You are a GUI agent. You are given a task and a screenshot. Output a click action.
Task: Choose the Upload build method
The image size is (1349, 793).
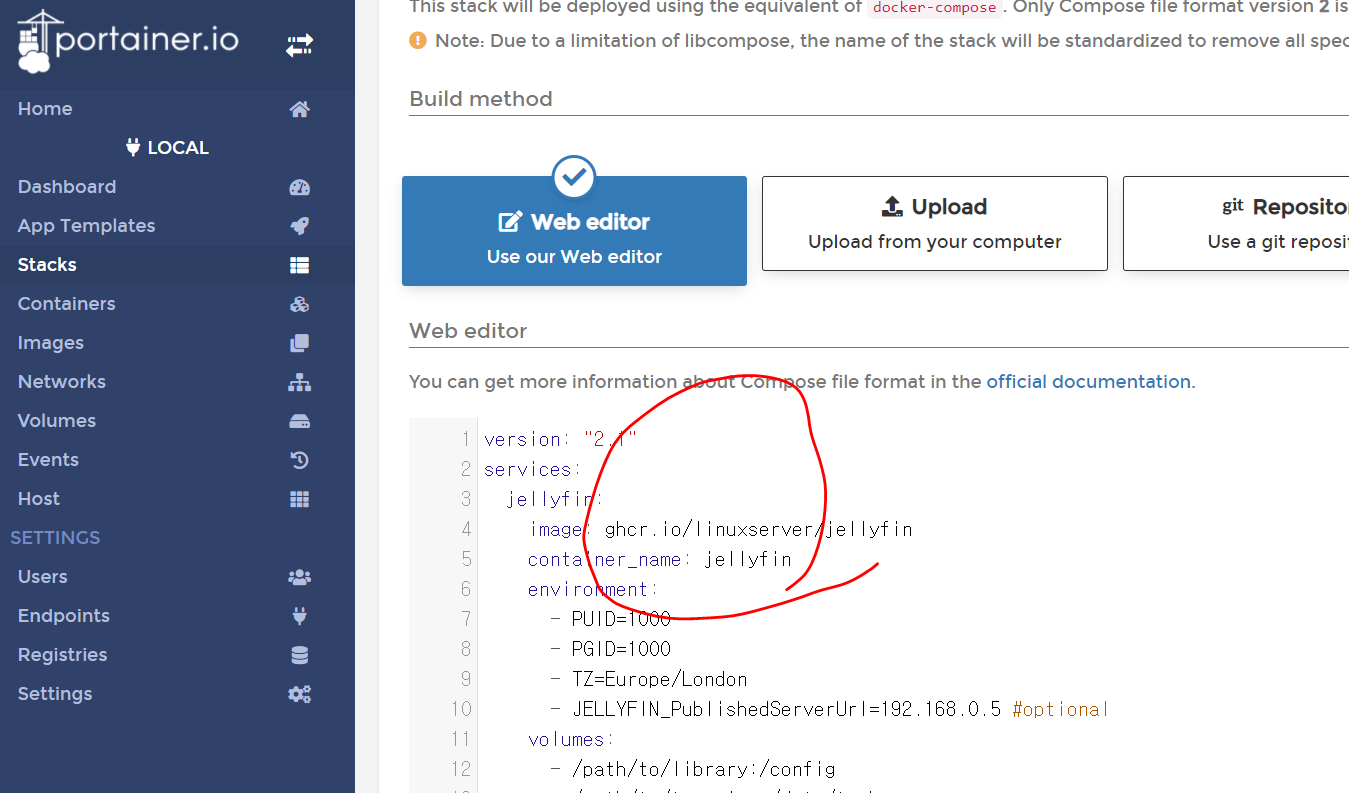click(935, 223)
